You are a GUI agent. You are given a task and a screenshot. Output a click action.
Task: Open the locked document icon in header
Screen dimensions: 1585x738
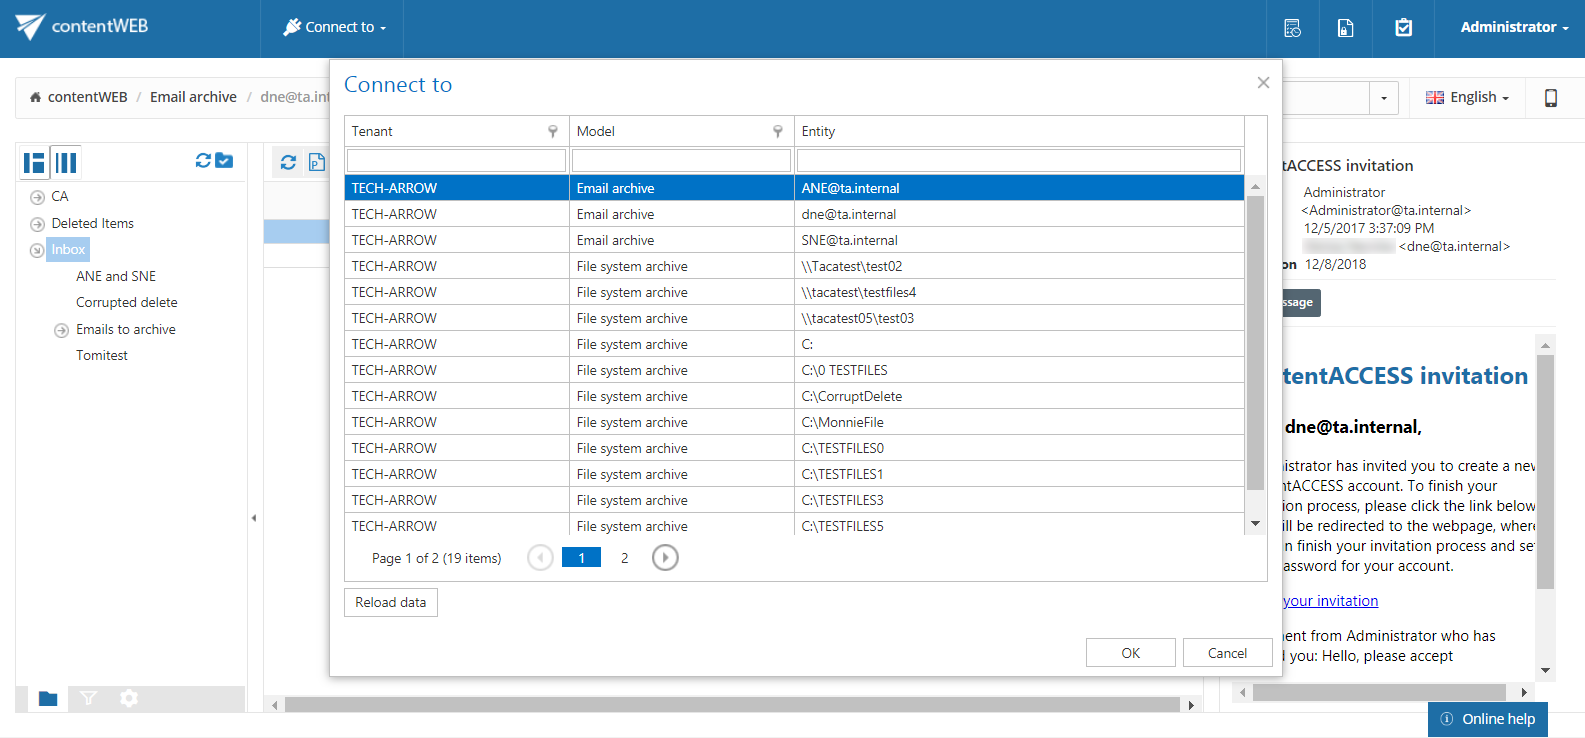click(x=1346, y=28)
